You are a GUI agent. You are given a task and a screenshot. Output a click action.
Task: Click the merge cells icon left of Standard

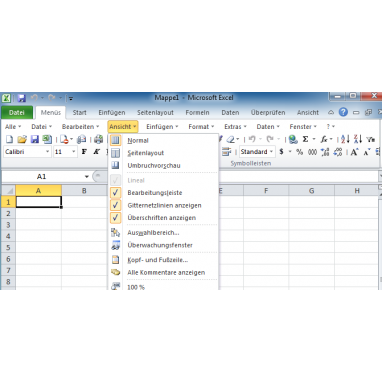click(227, 152)
